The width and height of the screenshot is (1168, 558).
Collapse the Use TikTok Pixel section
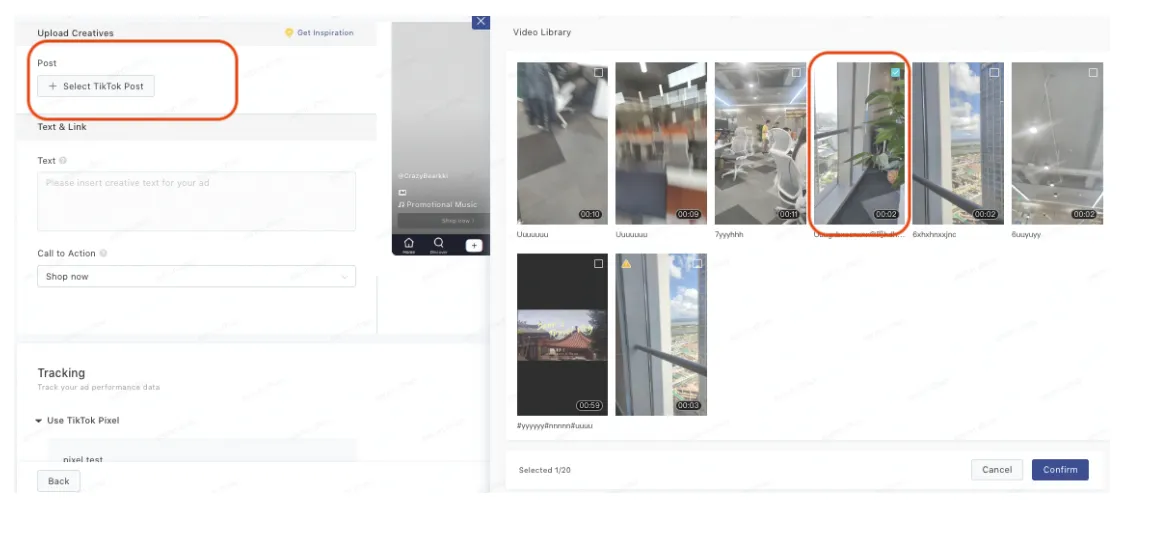(38, 421)
